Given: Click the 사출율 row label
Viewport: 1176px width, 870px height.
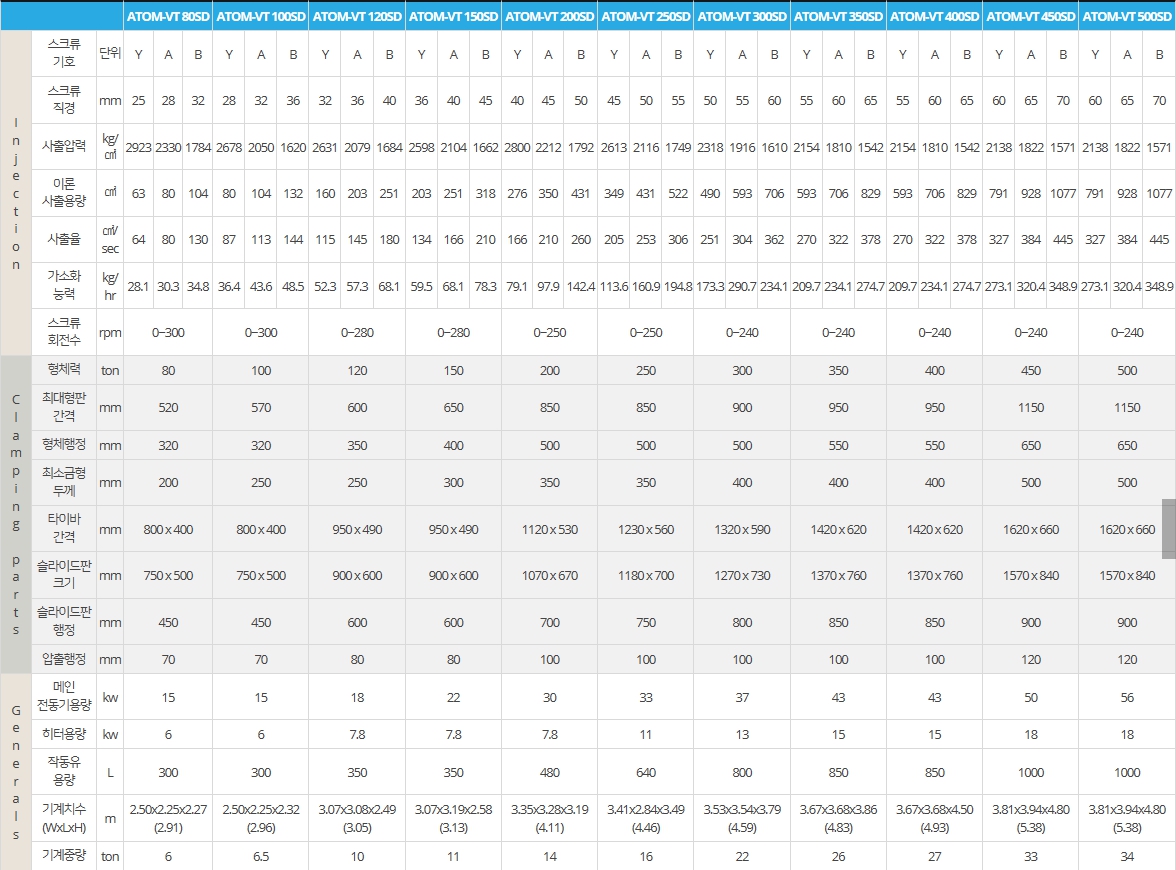Looking at the screenshot, I should (x=64, y=239).
